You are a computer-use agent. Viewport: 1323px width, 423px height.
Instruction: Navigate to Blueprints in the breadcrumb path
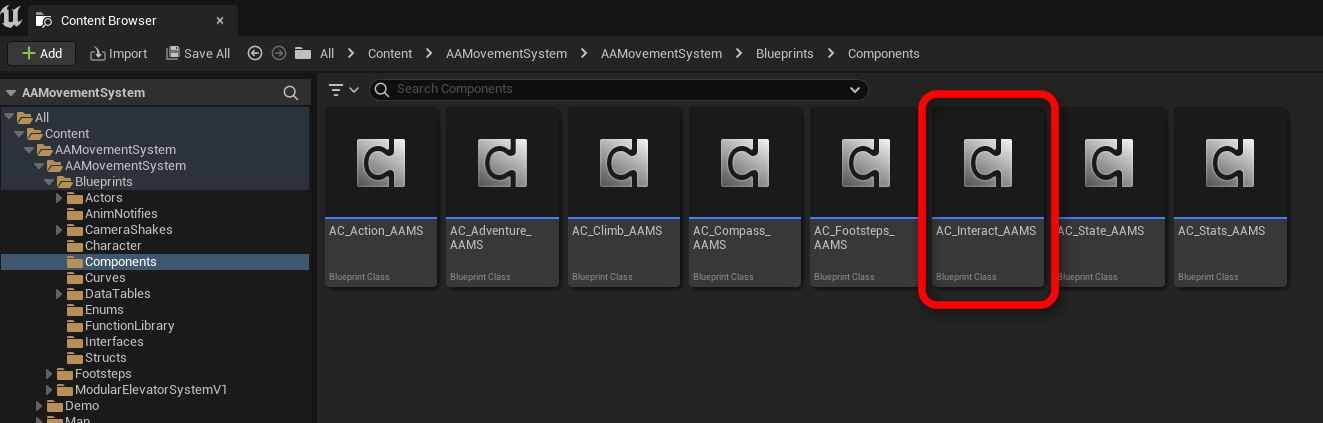785,53
